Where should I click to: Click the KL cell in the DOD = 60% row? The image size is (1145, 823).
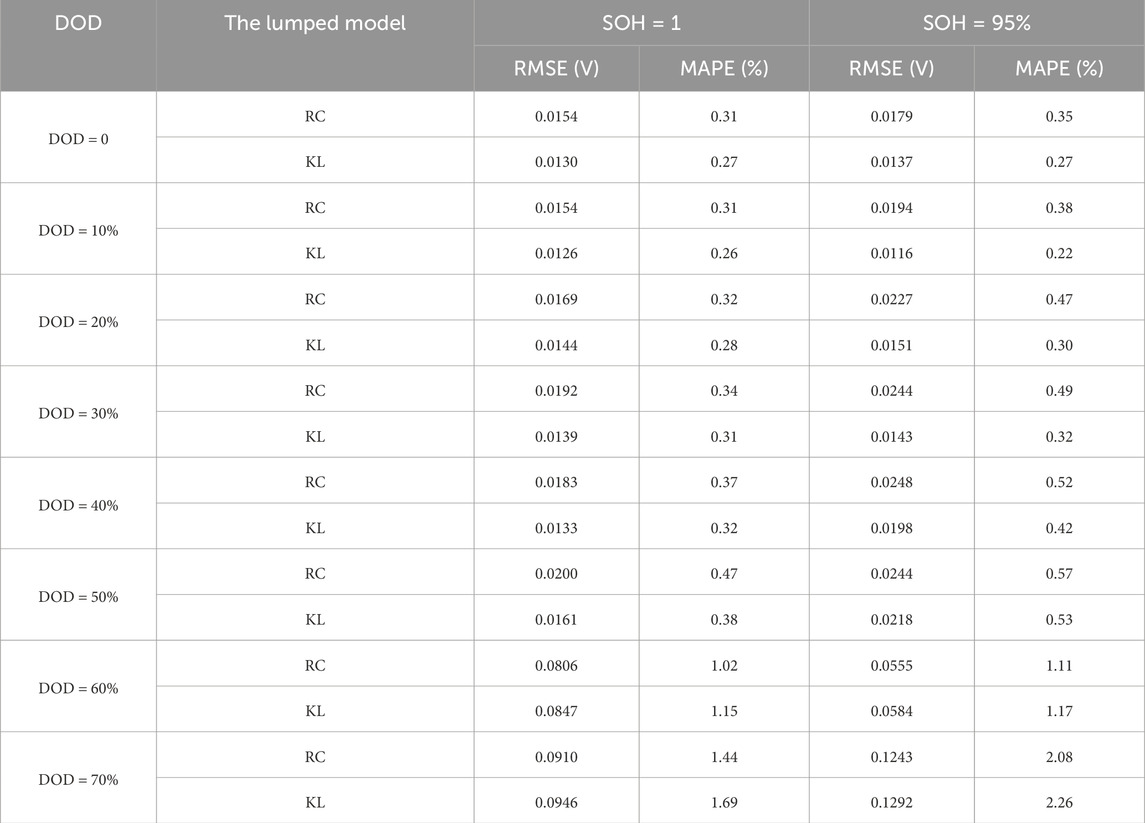click(315, 711)
